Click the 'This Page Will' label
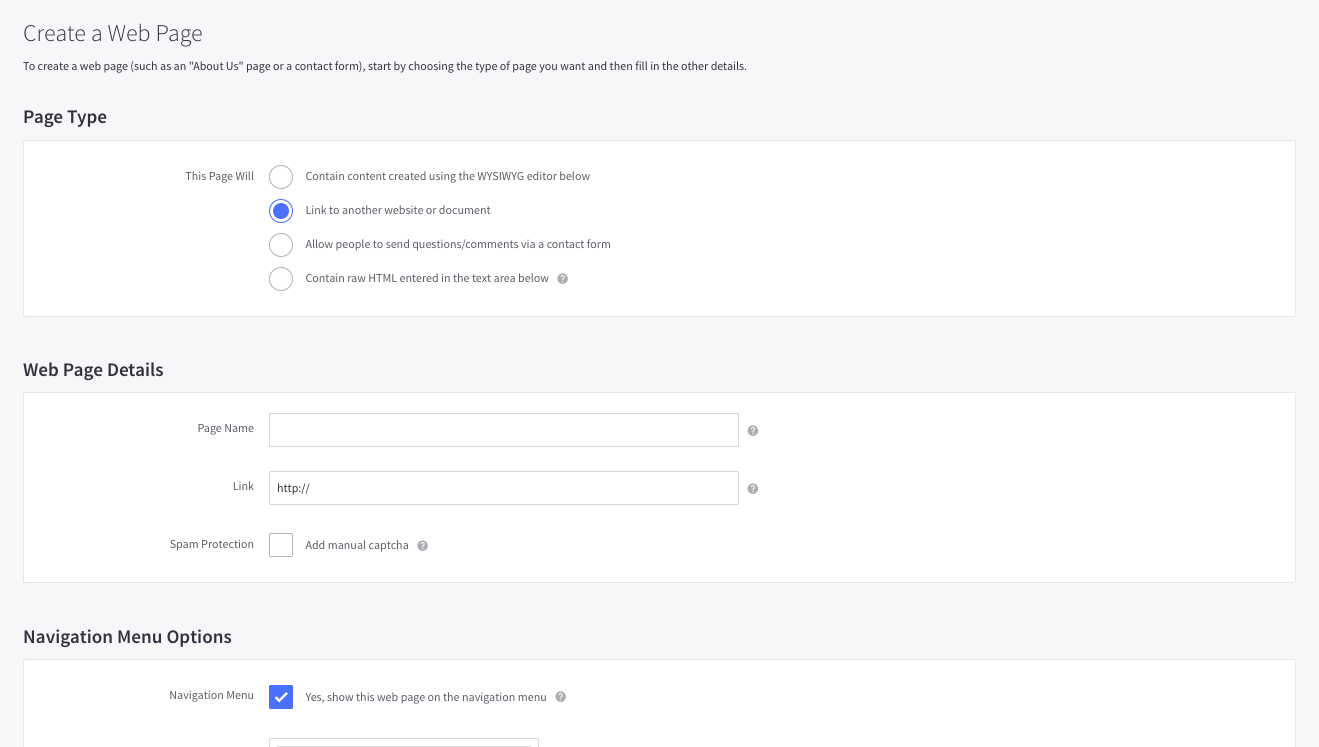This screenshot has width=1319, height=747. 220,177
